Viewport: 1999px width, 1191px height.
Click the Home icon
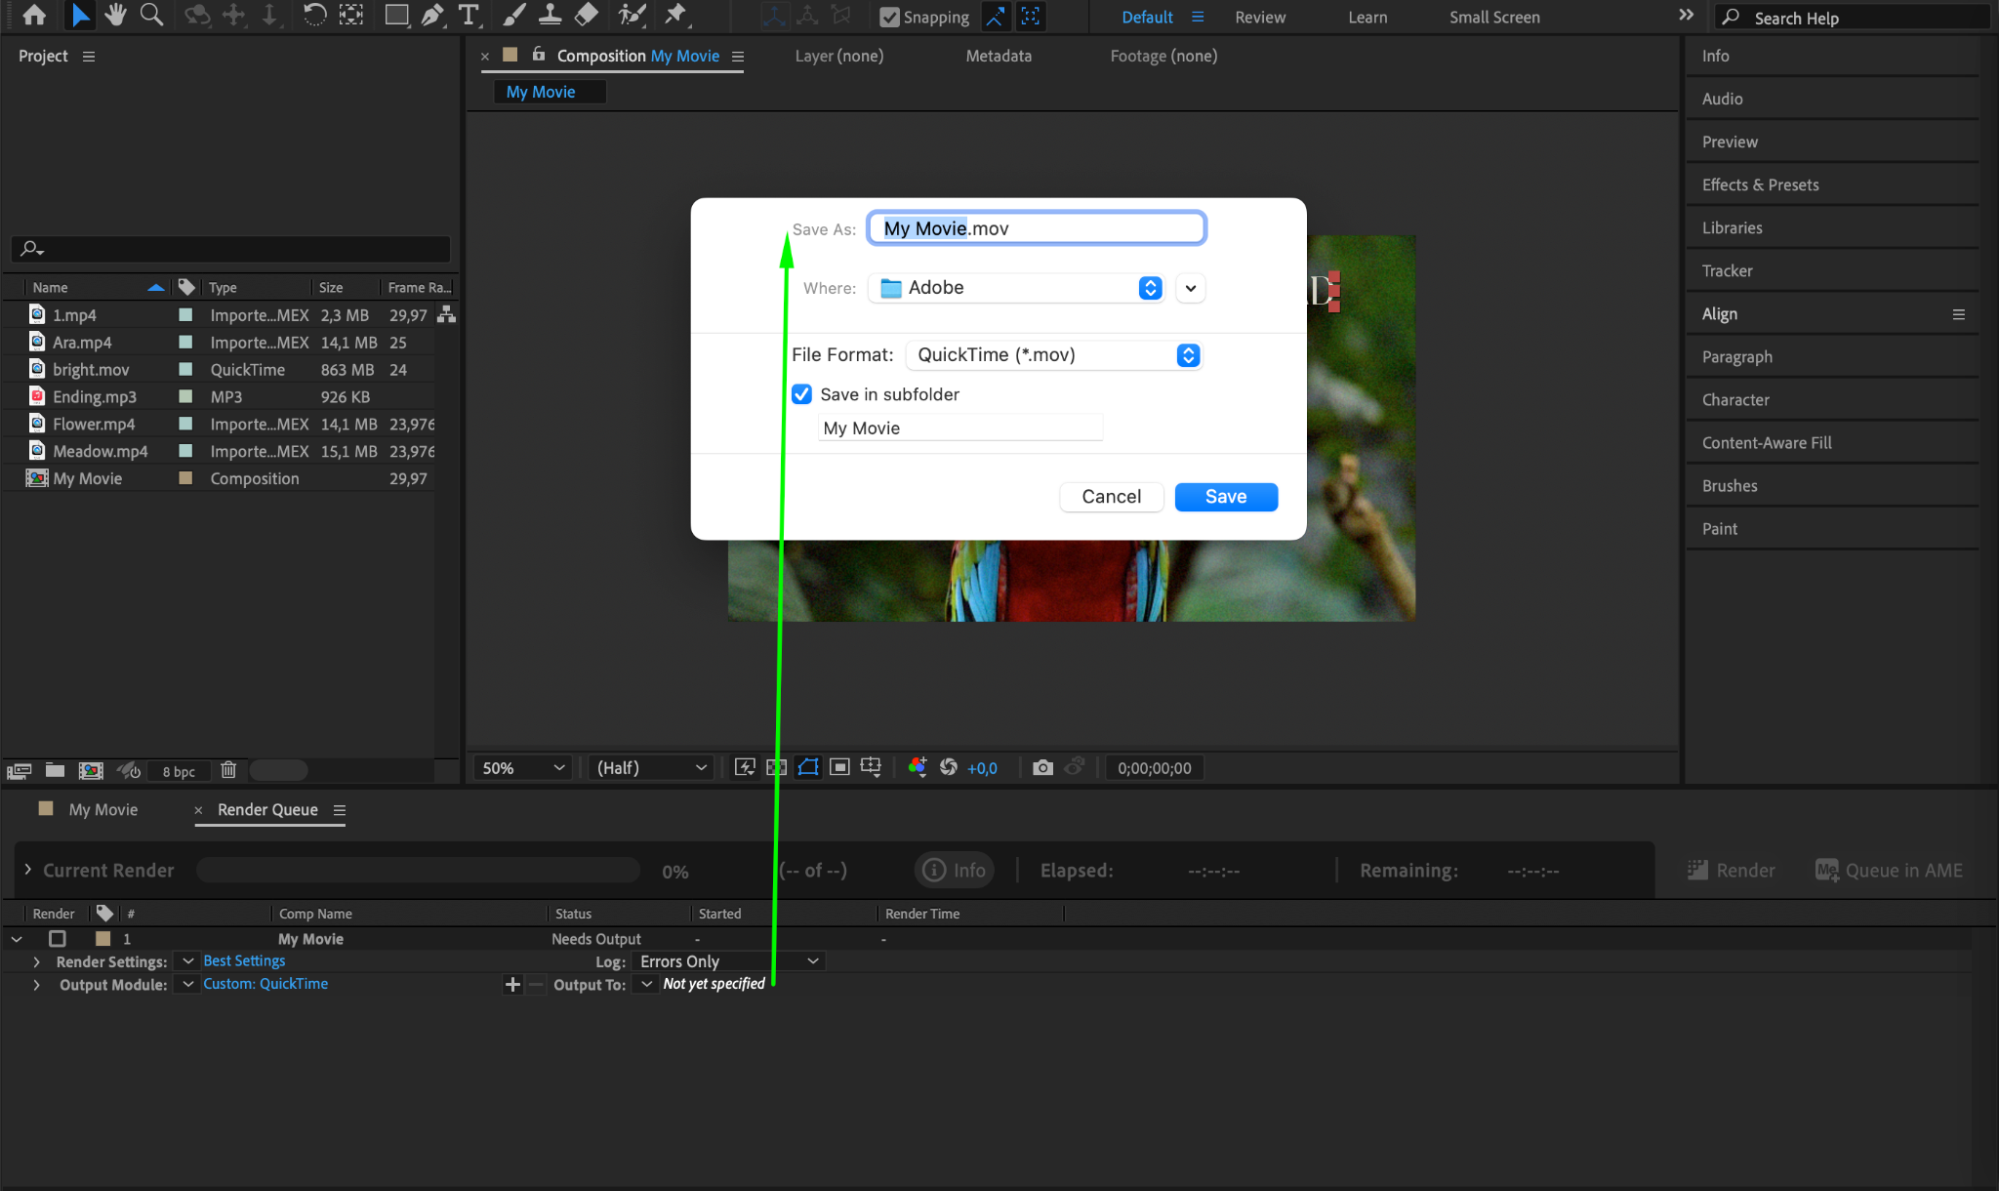click(34, 15)
